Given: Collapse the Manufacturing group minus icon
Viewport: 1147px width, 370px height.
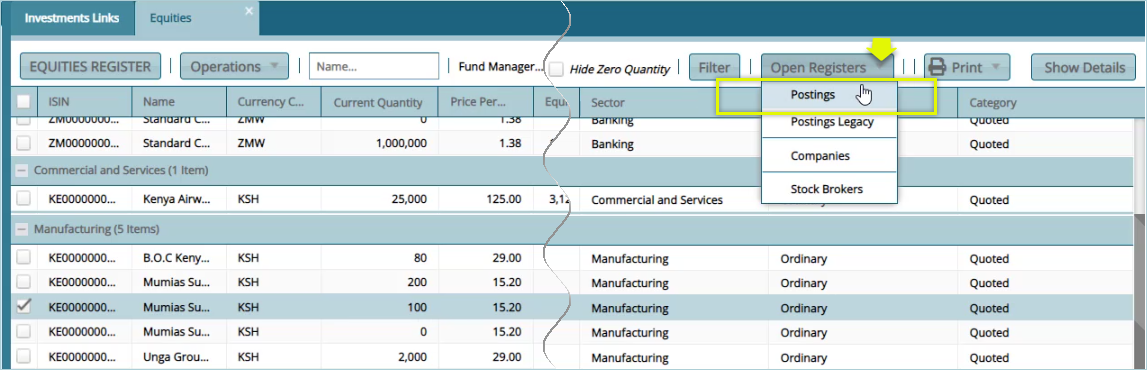Looking at the screenshot, I should [23, 230].
